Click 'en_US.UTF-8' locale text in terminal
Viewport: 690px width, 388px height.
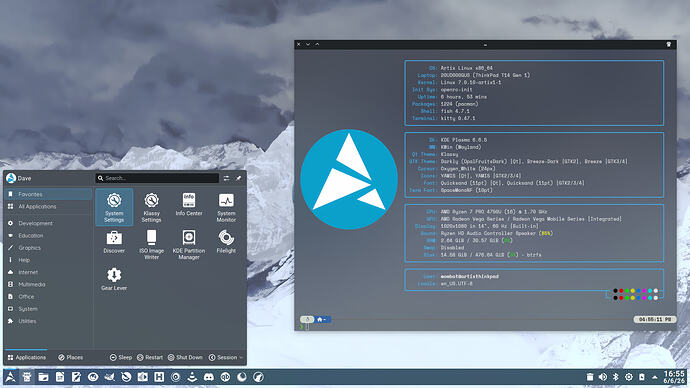457,284
